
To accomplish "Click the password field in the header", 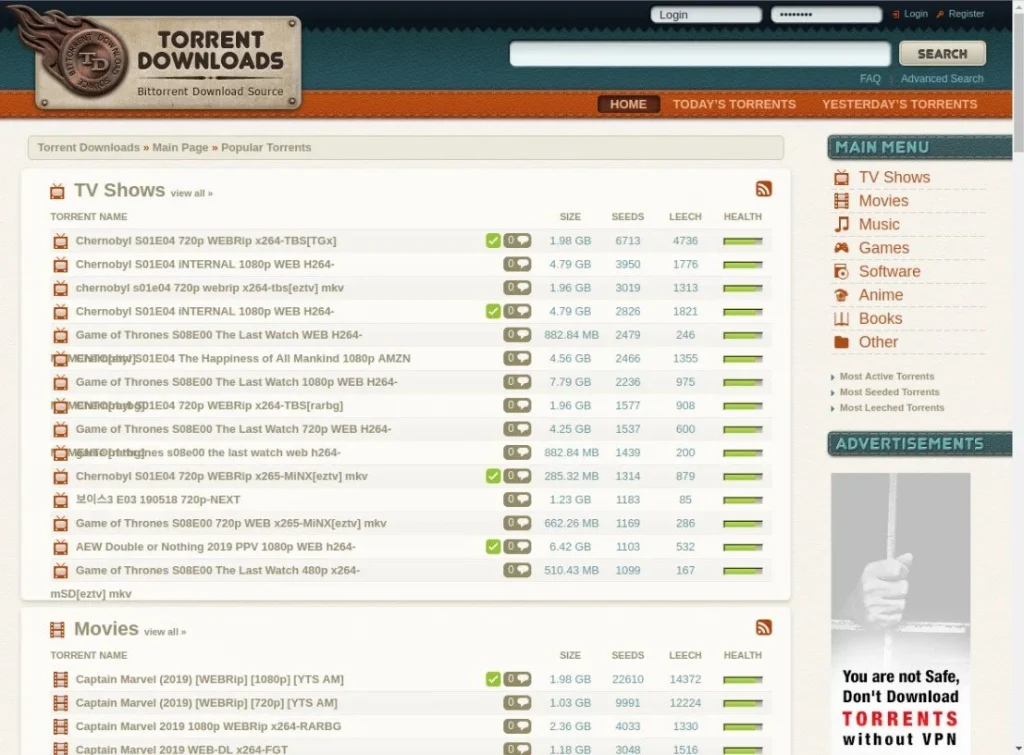I will (x=826, y=14).
